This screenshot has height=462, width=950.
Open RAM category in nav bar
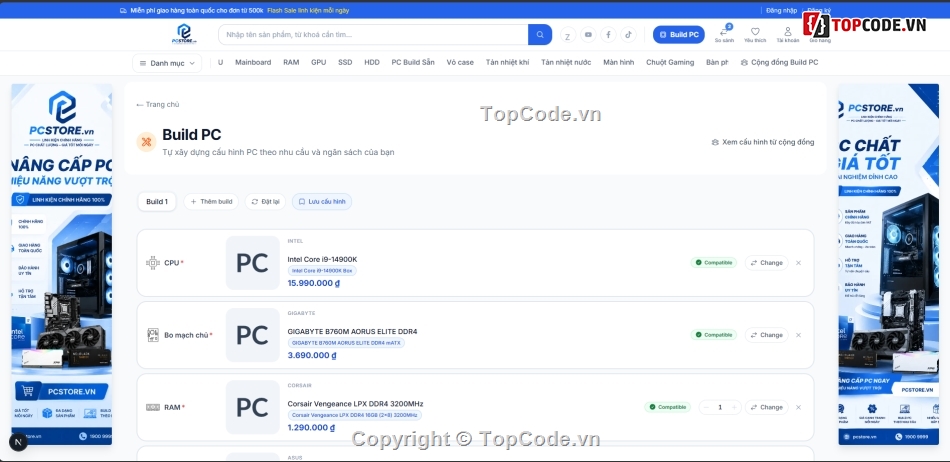click(x=291, y=62)
